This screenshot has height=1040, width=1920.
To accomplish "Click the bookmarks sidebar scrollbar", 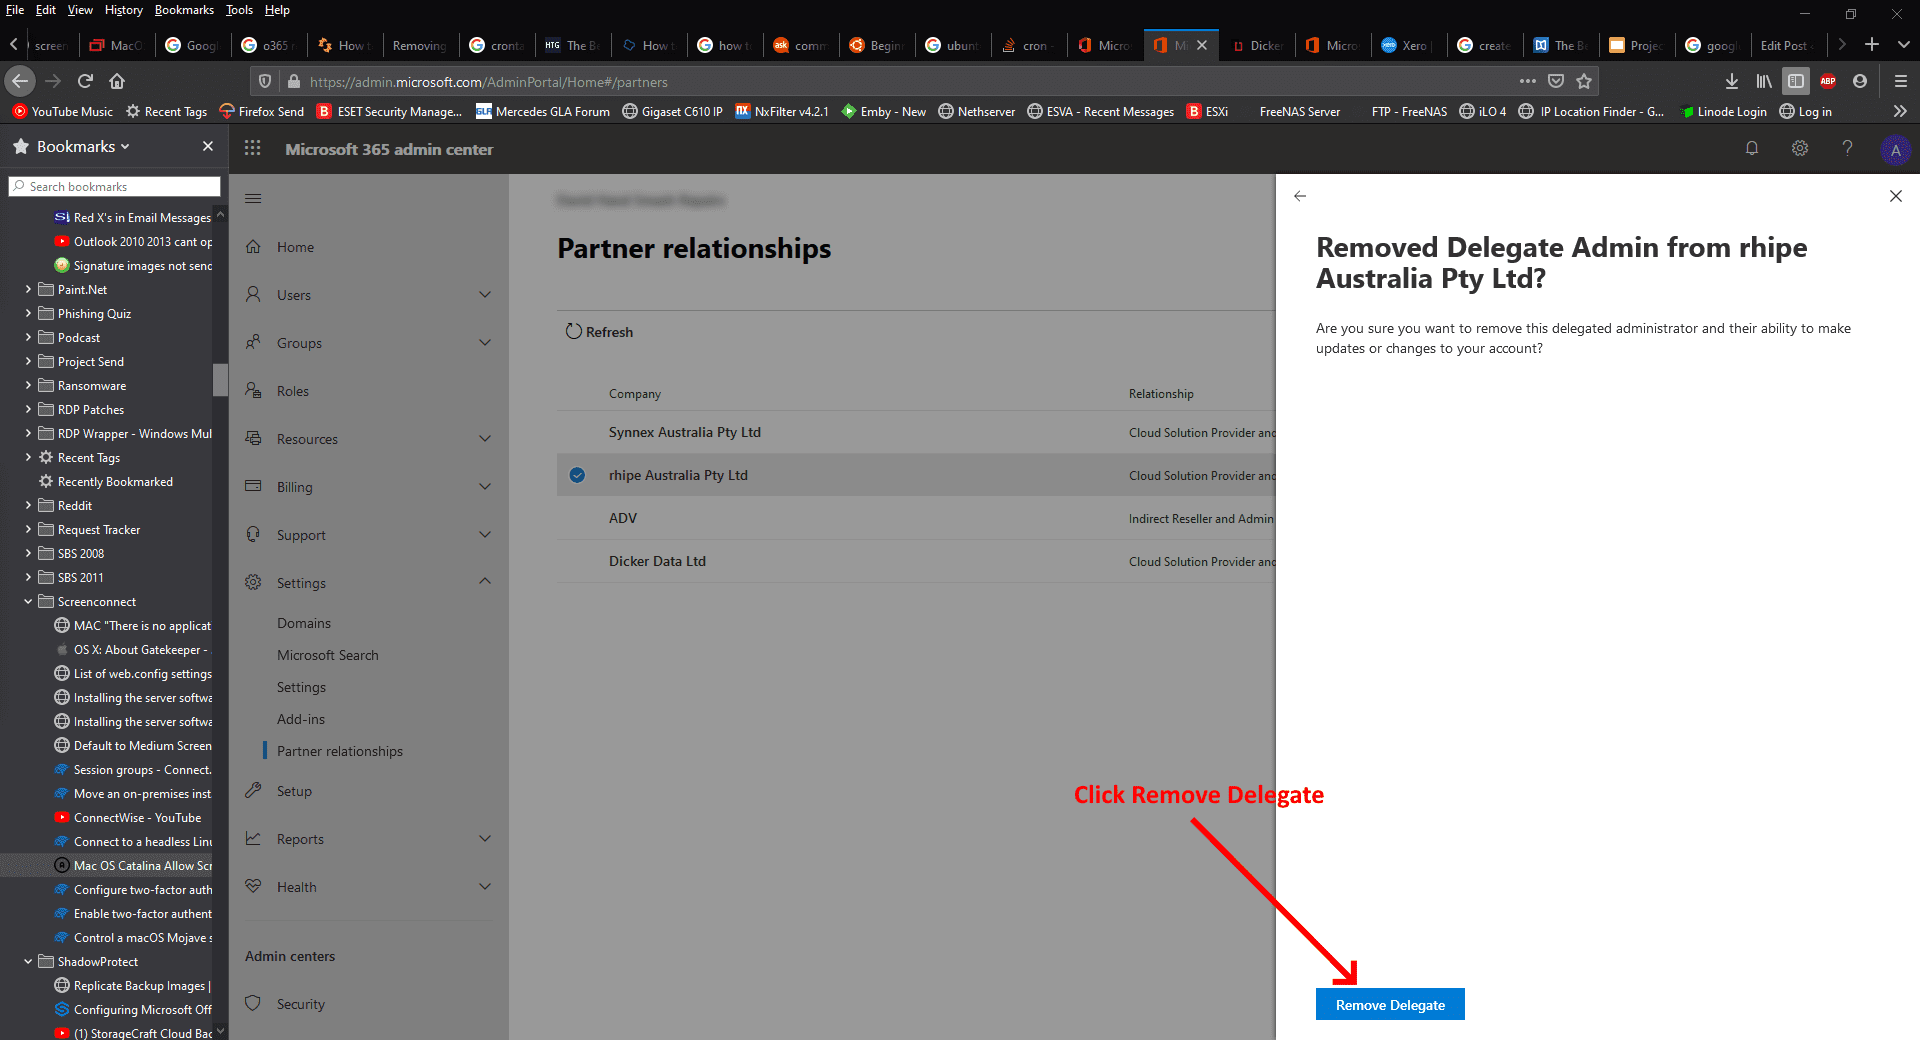I will [221, 380].
